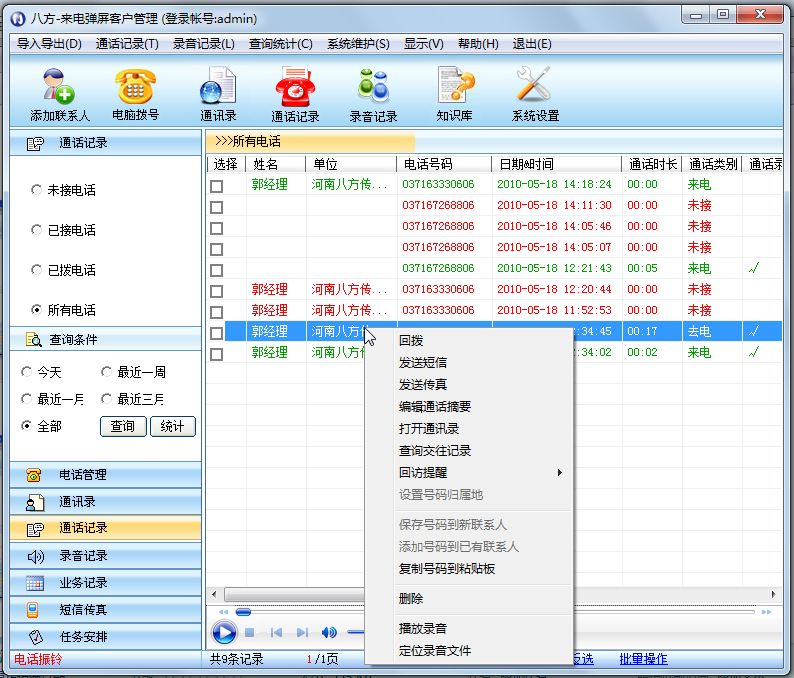Expand the 短信传真 sidebar section

[x=105, y=610]
